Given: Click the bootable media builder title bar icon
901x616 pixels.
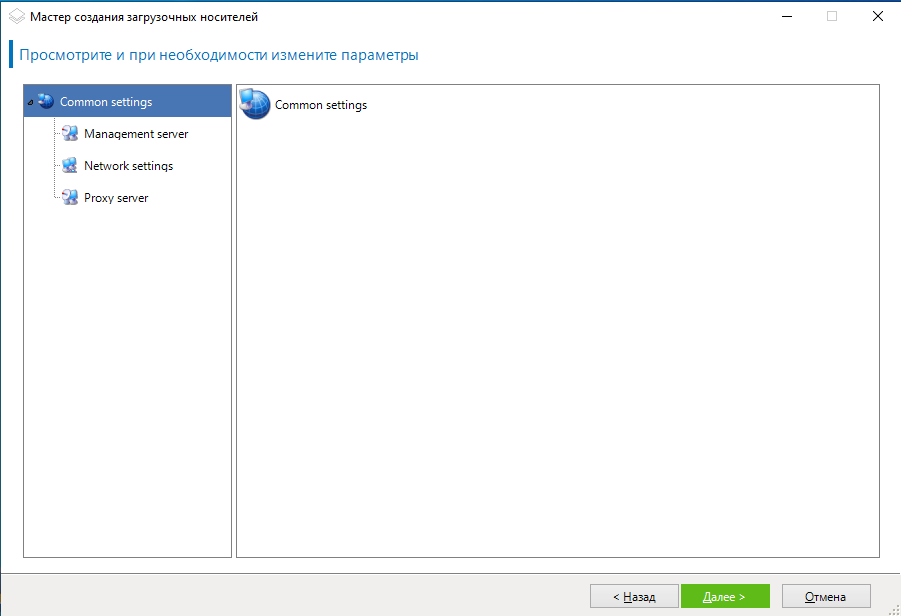Looking at the screenshot, I should point(16,17).
